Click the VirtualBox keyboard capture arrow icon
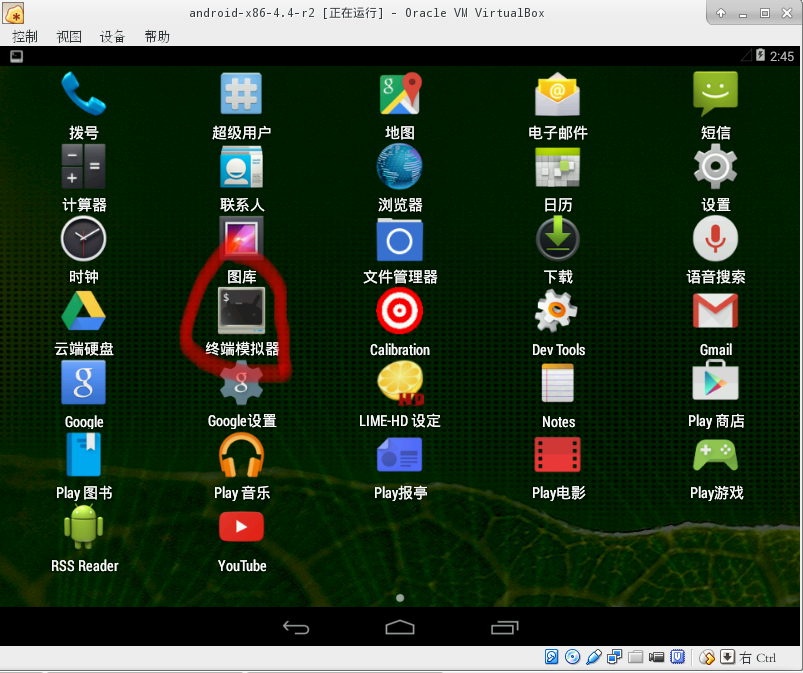The width and height of the screenshot is (803, 673). point(727,657)
